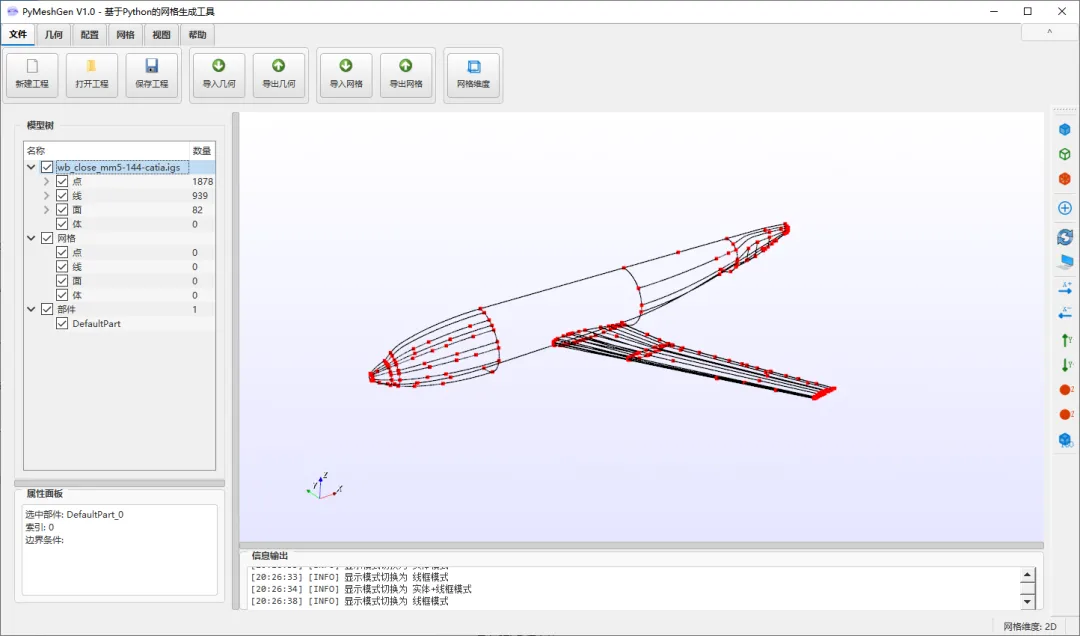Set view along green Y- down arrow
Screen dimensions: 1080x636
click(x=1065, y=365)
